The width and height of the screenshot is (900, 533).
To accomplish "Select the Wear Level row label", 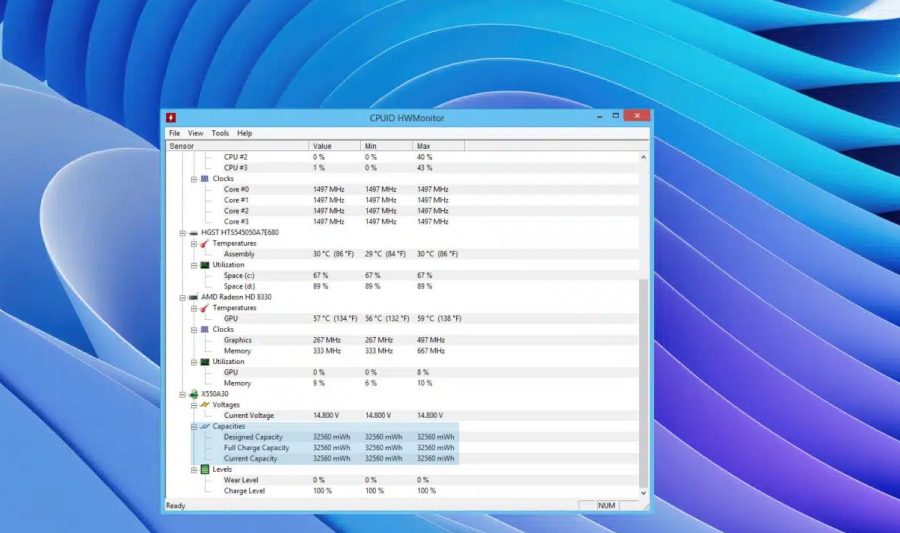I will click(x=240, y=480).
